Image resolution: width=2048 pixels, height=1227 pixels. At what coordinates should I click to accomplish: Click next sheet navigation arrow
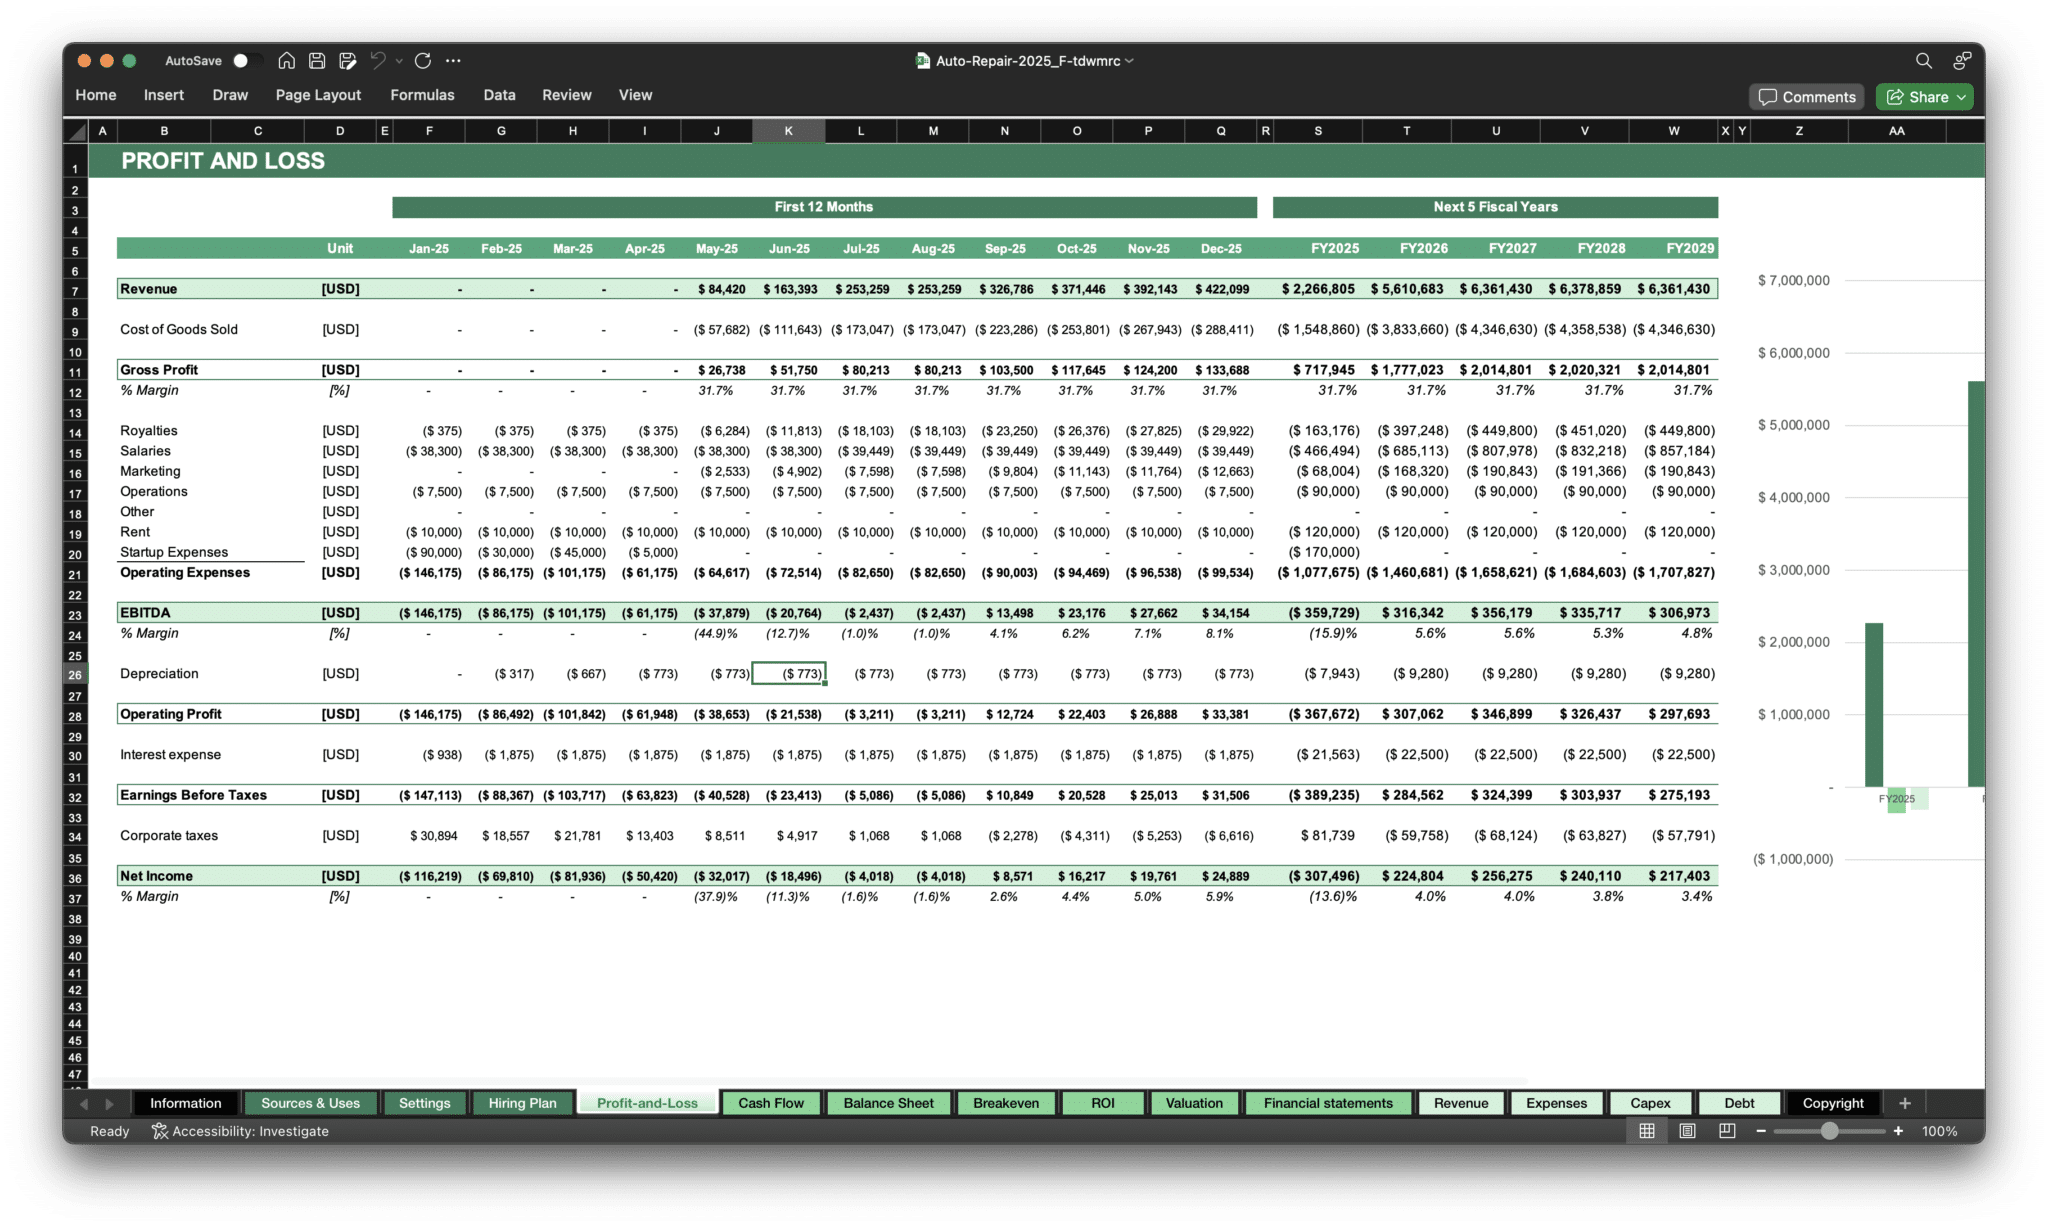110,1103
